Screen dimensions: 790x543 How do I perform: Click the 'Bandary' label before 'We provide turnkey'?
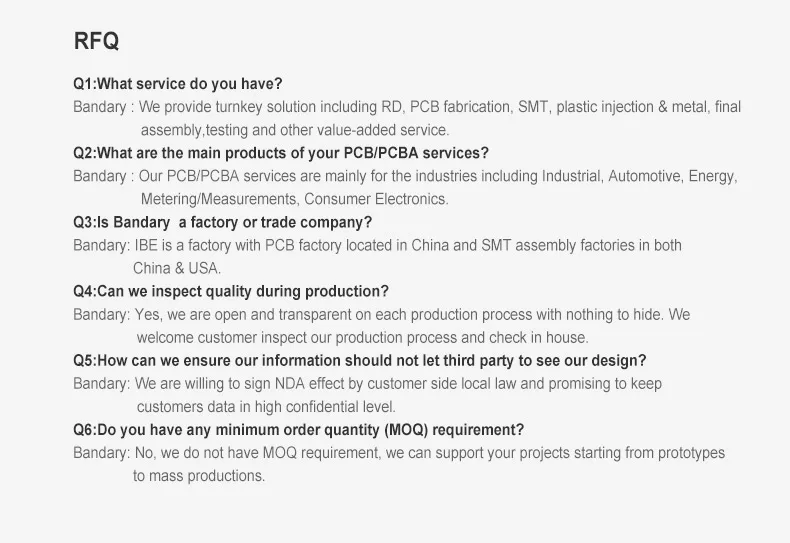(99, 107)
